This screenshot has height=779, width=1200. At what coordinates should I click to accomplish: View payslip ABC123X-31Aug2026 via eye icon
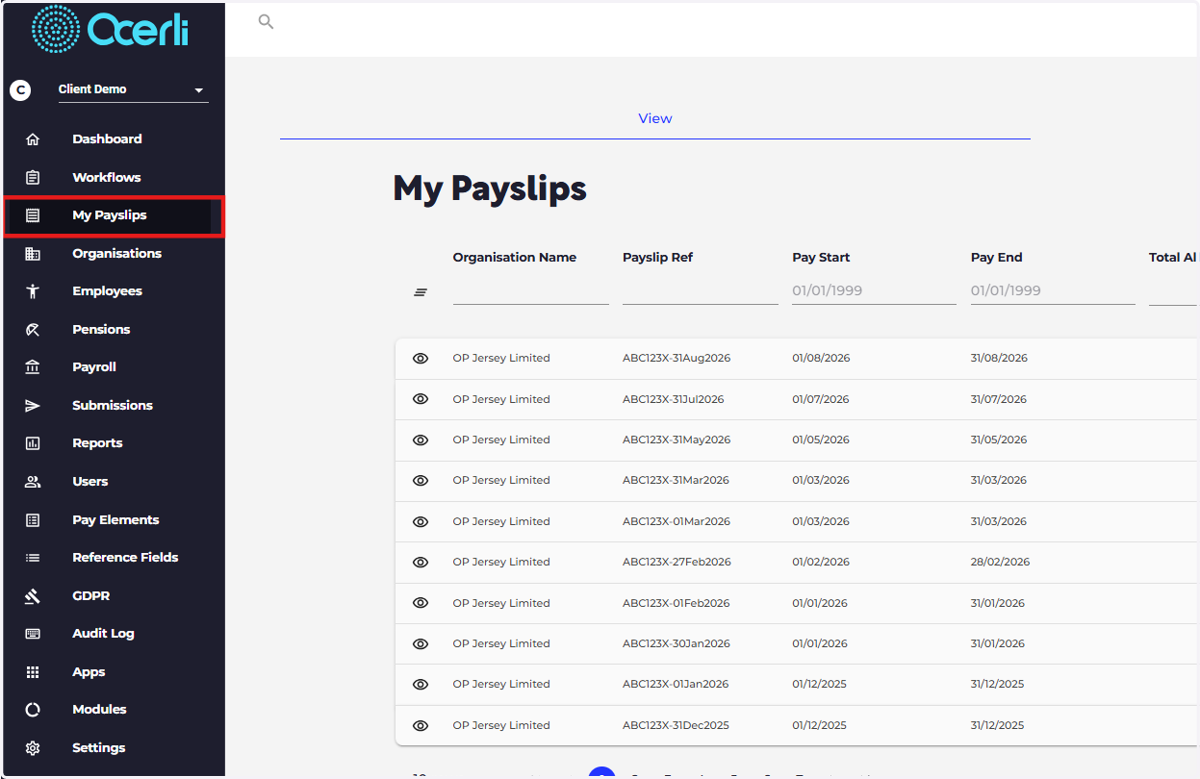(421, 358)
